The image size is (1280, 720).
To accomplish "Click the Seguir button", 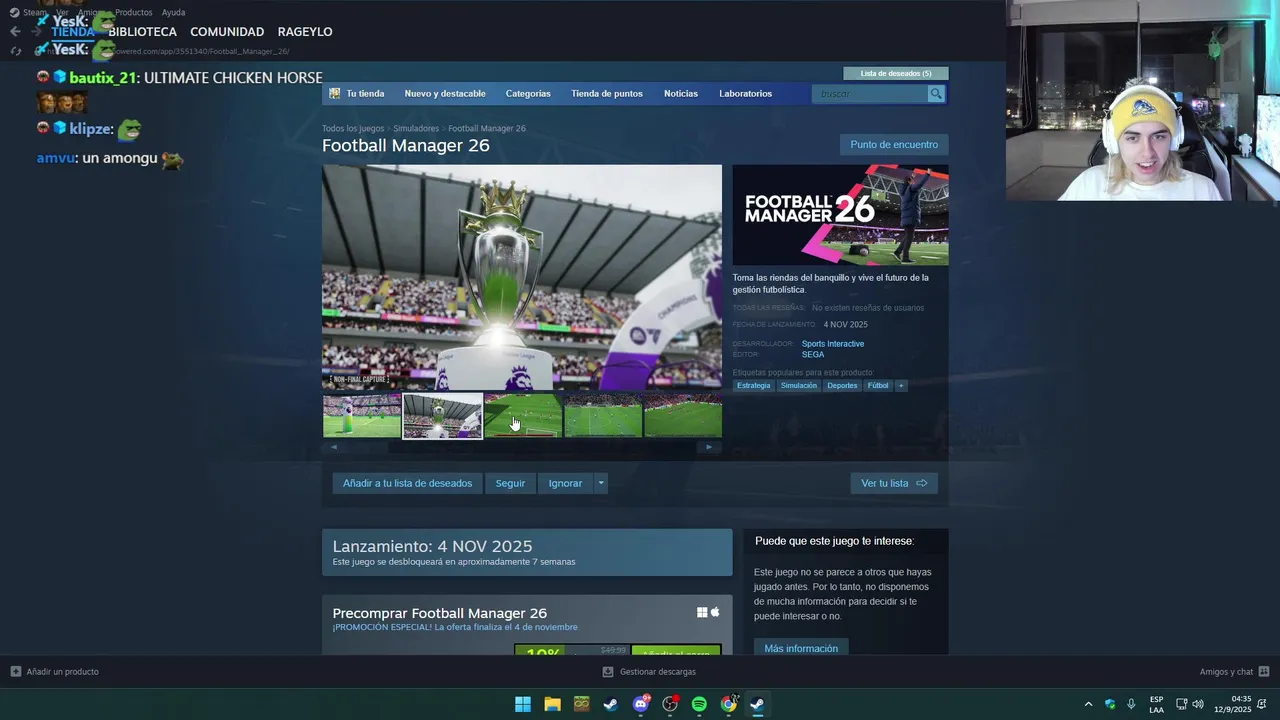I will (x=510, y=483).
